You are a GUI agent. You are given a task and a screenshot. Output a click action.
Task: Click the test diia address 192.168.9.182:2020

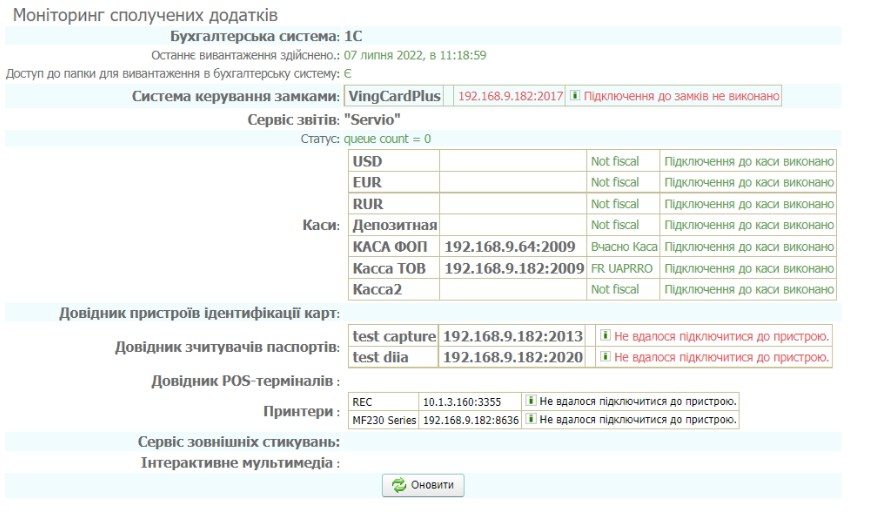tap(514, 357)
